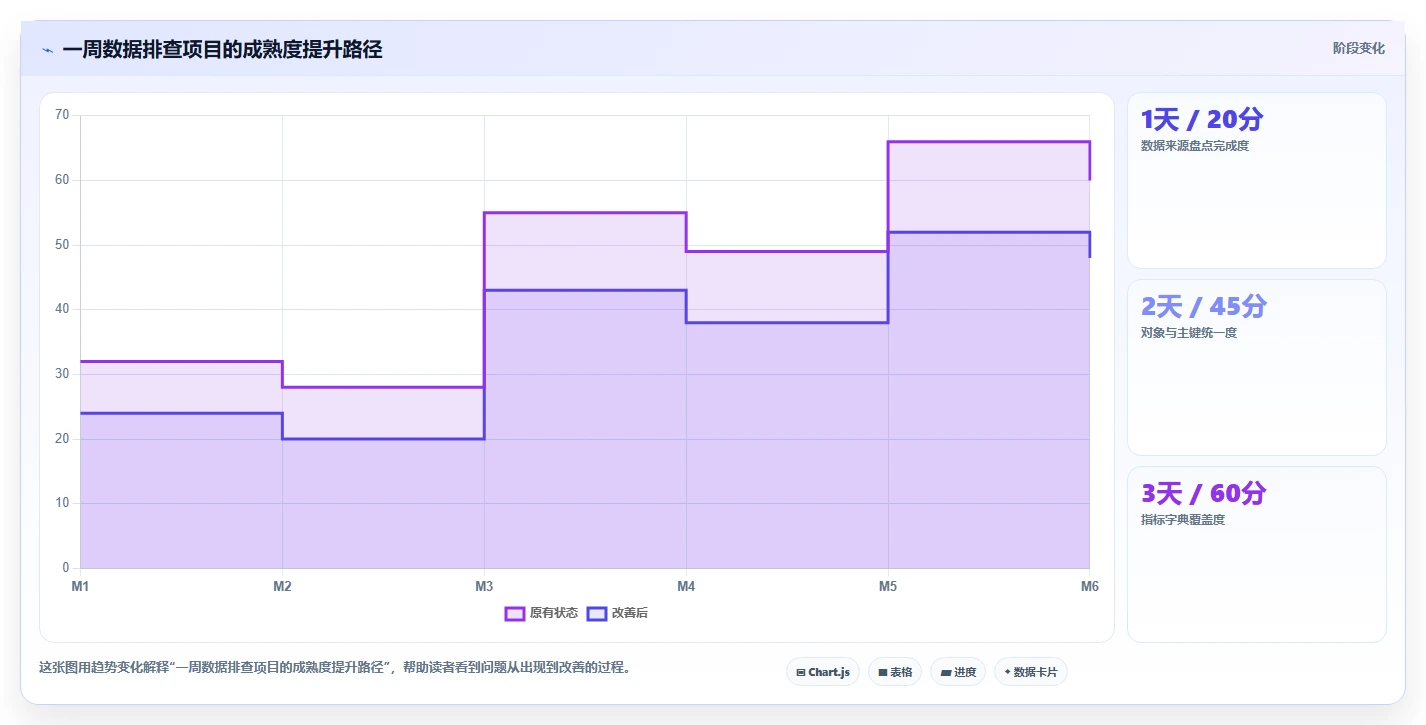
Task: Select the 数据卡片 tag
Action: [x=1031, y=672]
